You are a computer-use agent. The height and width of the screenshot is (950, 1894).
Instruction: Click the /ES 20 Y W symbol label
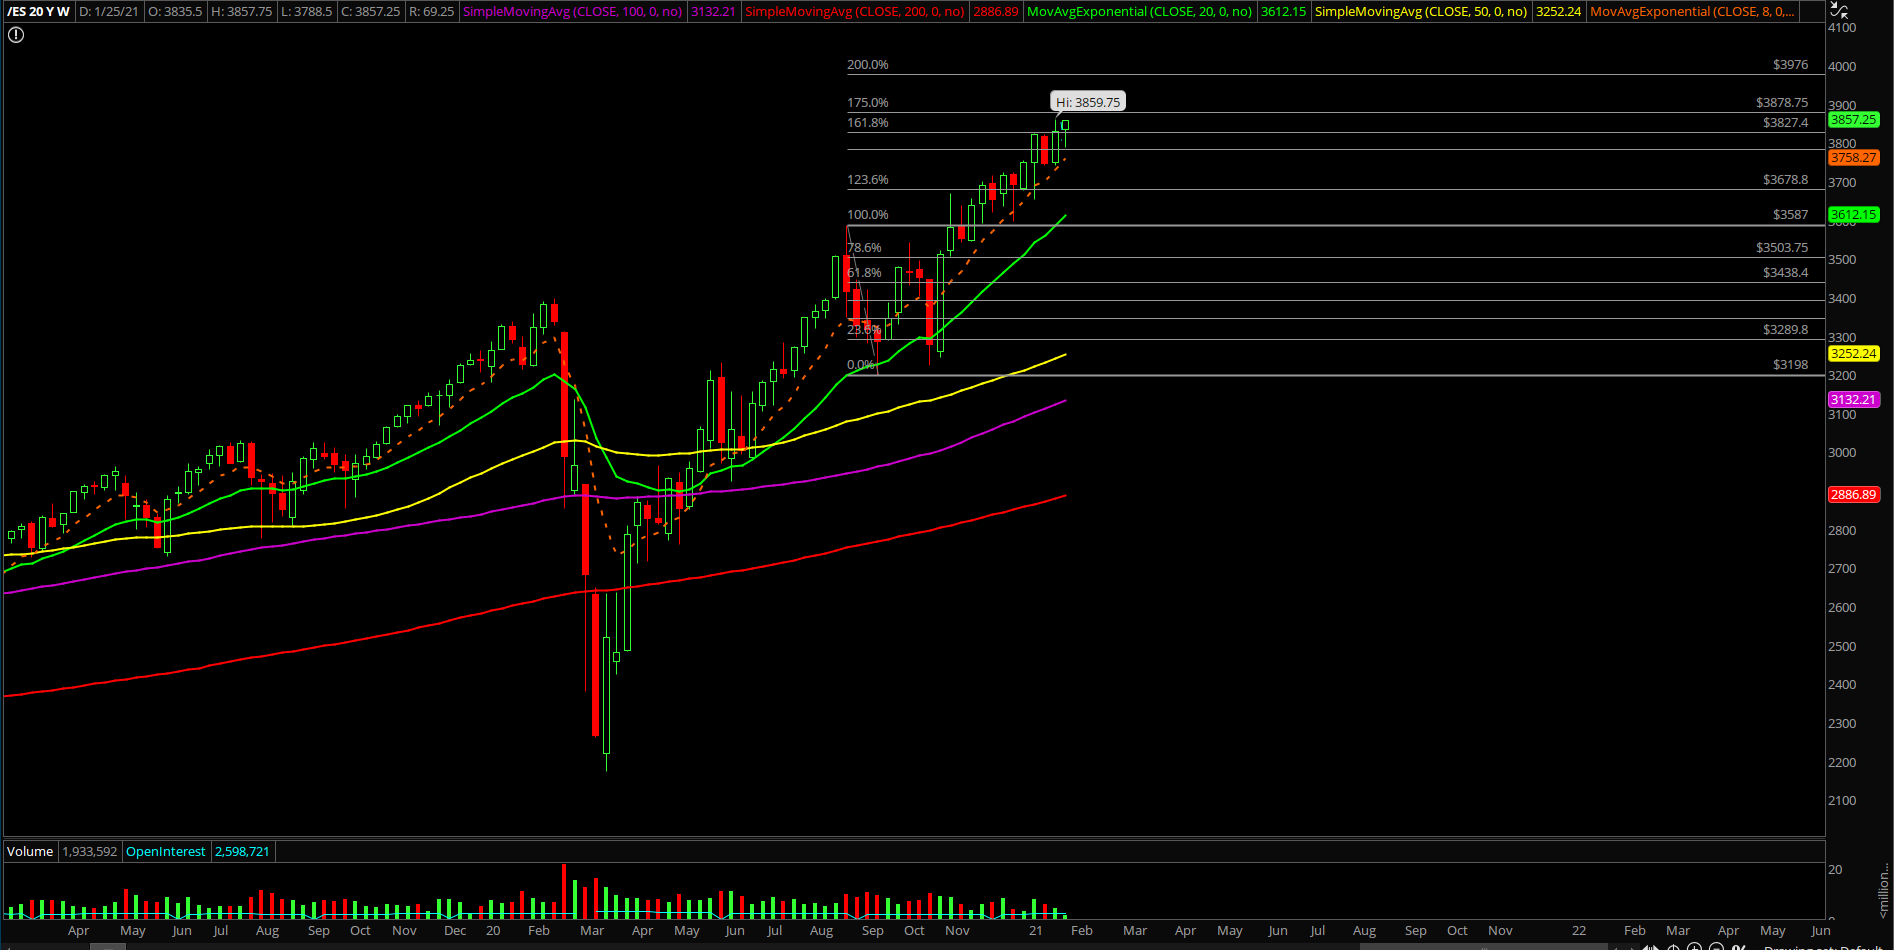click(39, 12)
